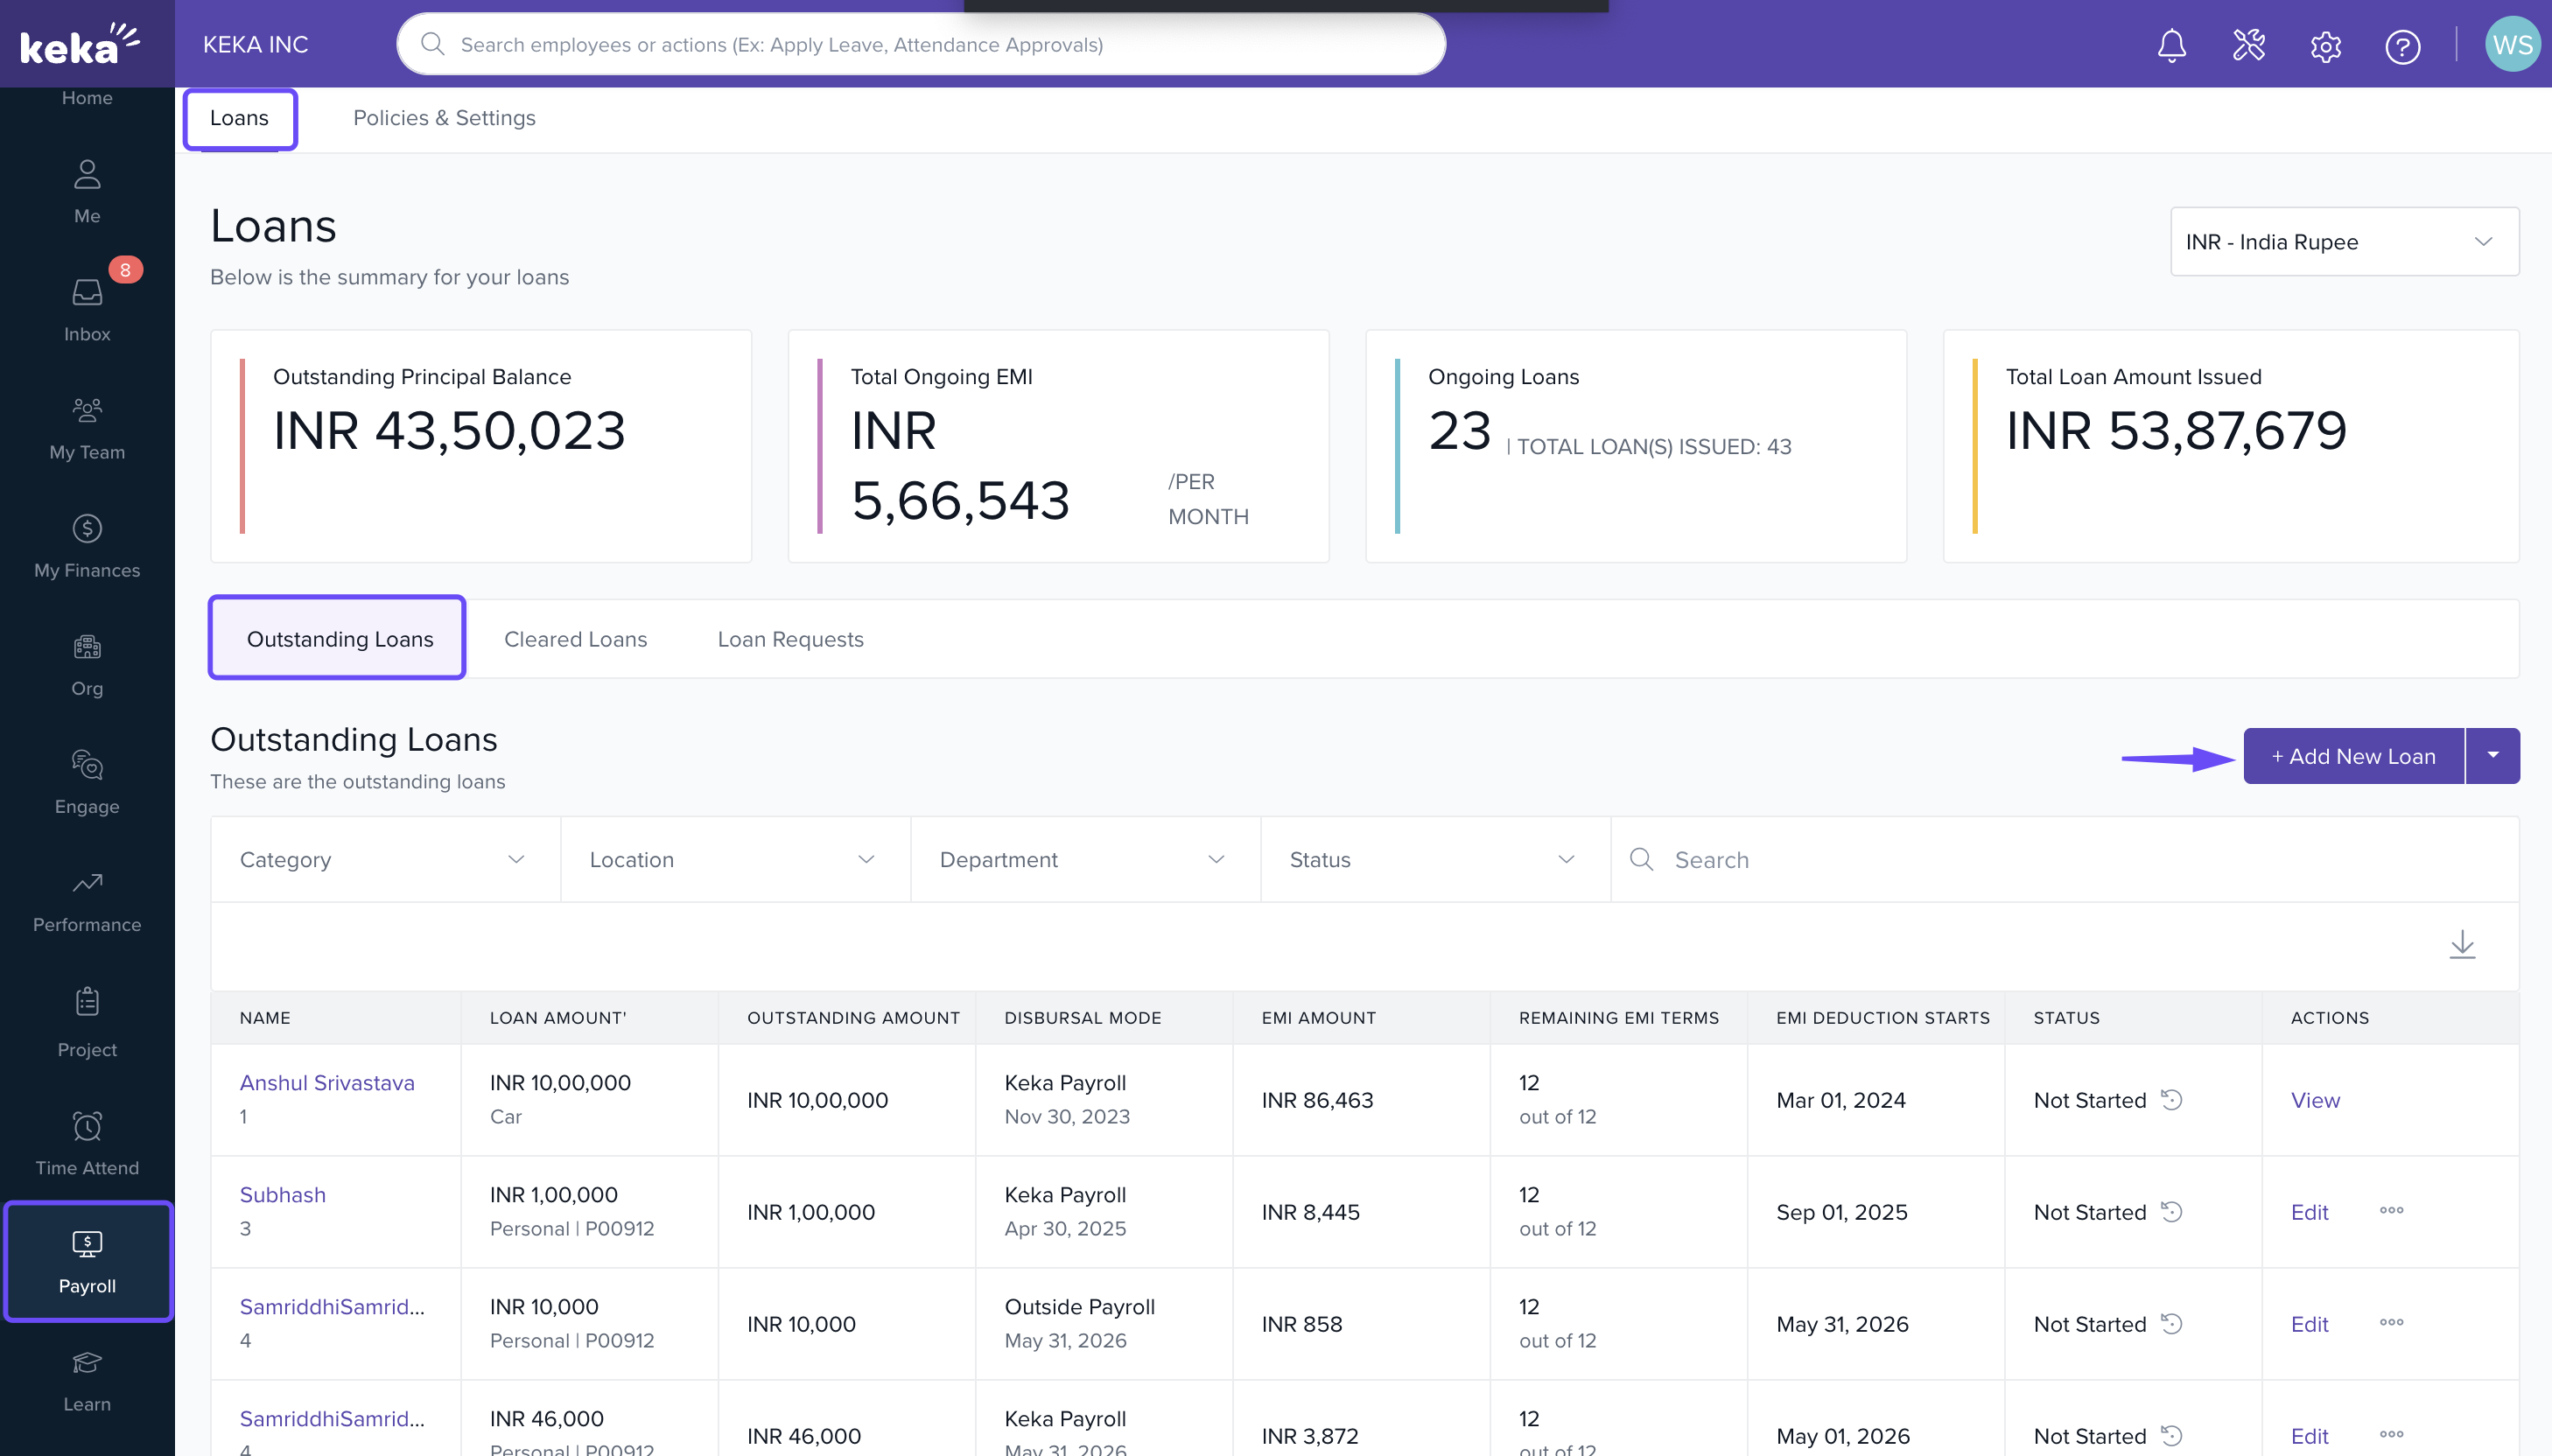Click the tools wrench icon in header

click(2248, 45)
